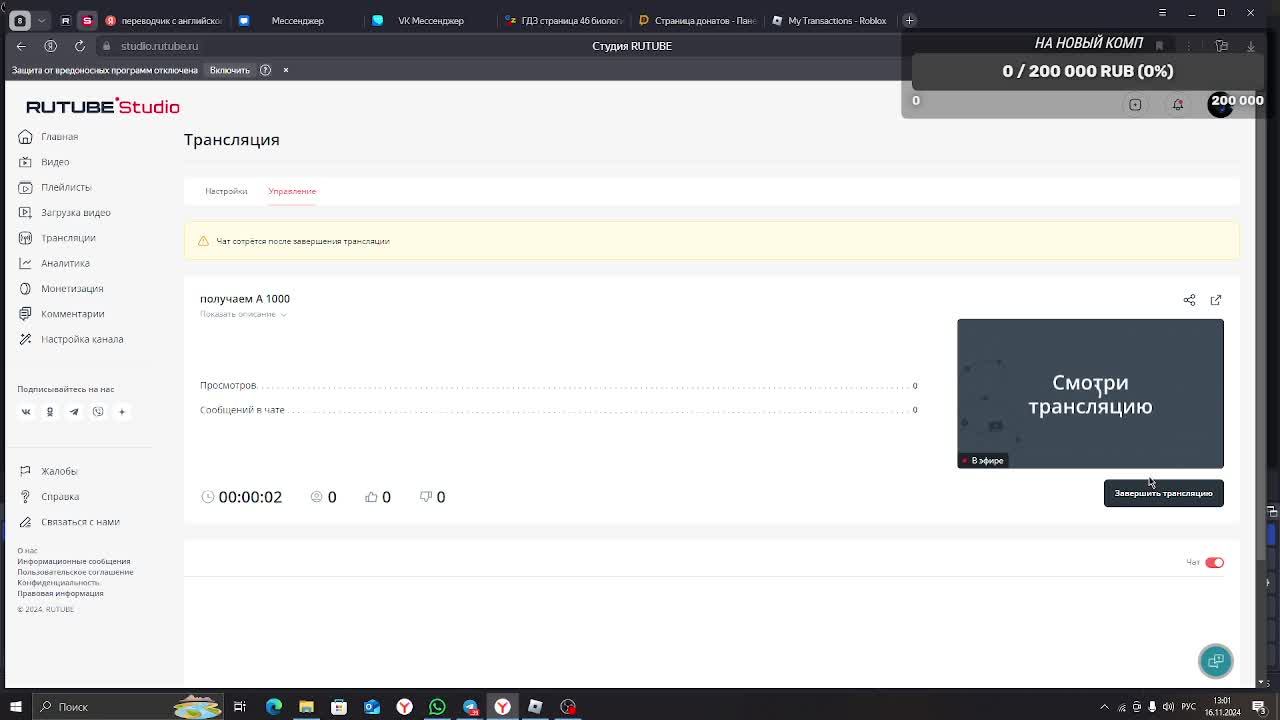The width and height of the screenshot is (1280, 720).
Task: Open Настройка канала in the sidebar
Action: (71, 339)
